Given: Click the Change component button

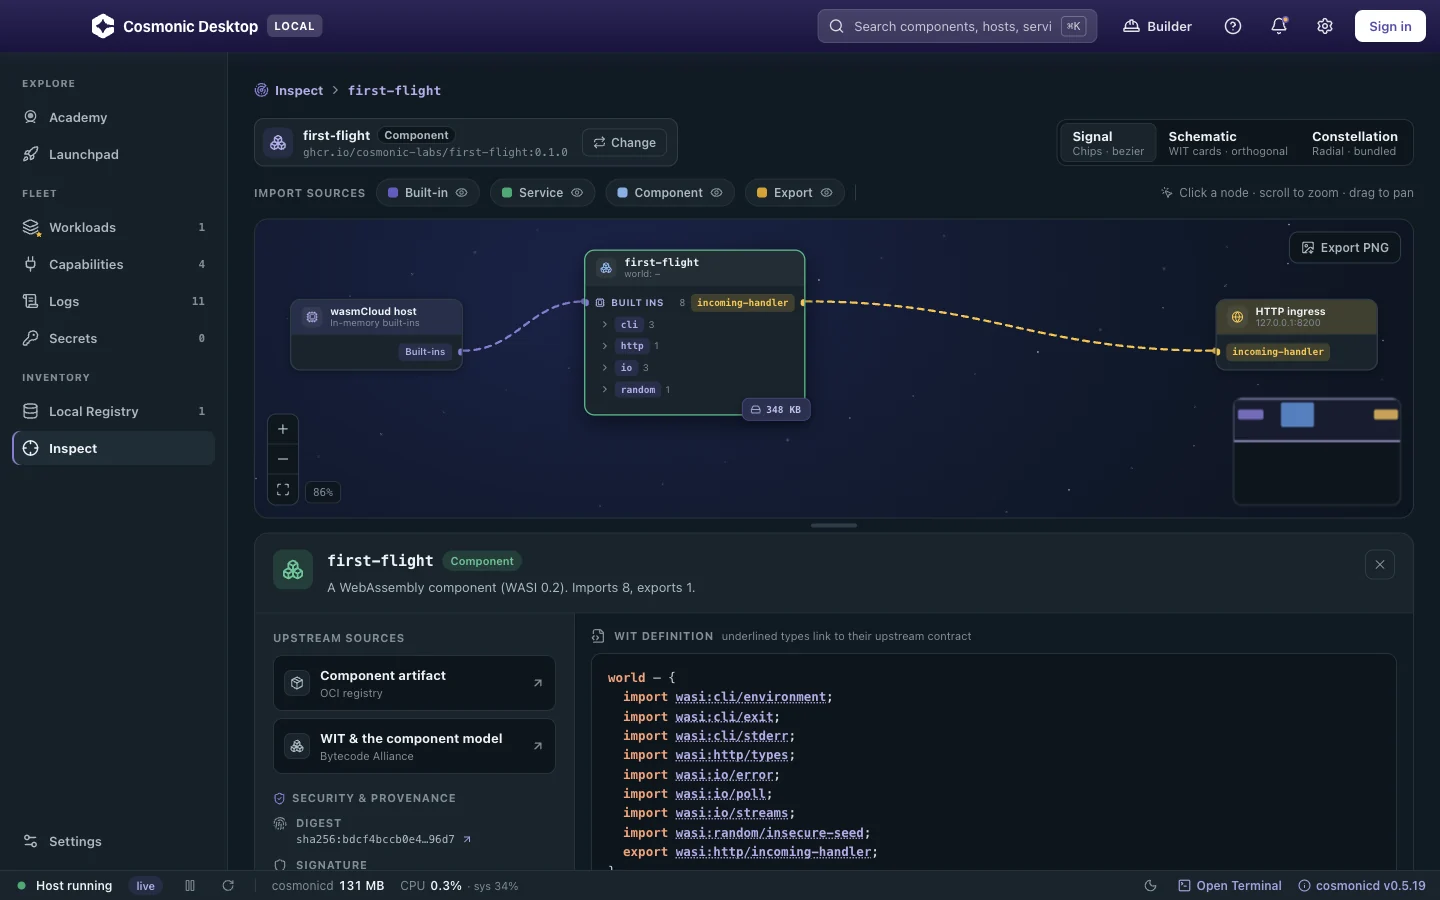Looking at the screenshot, I should point(625,143).
